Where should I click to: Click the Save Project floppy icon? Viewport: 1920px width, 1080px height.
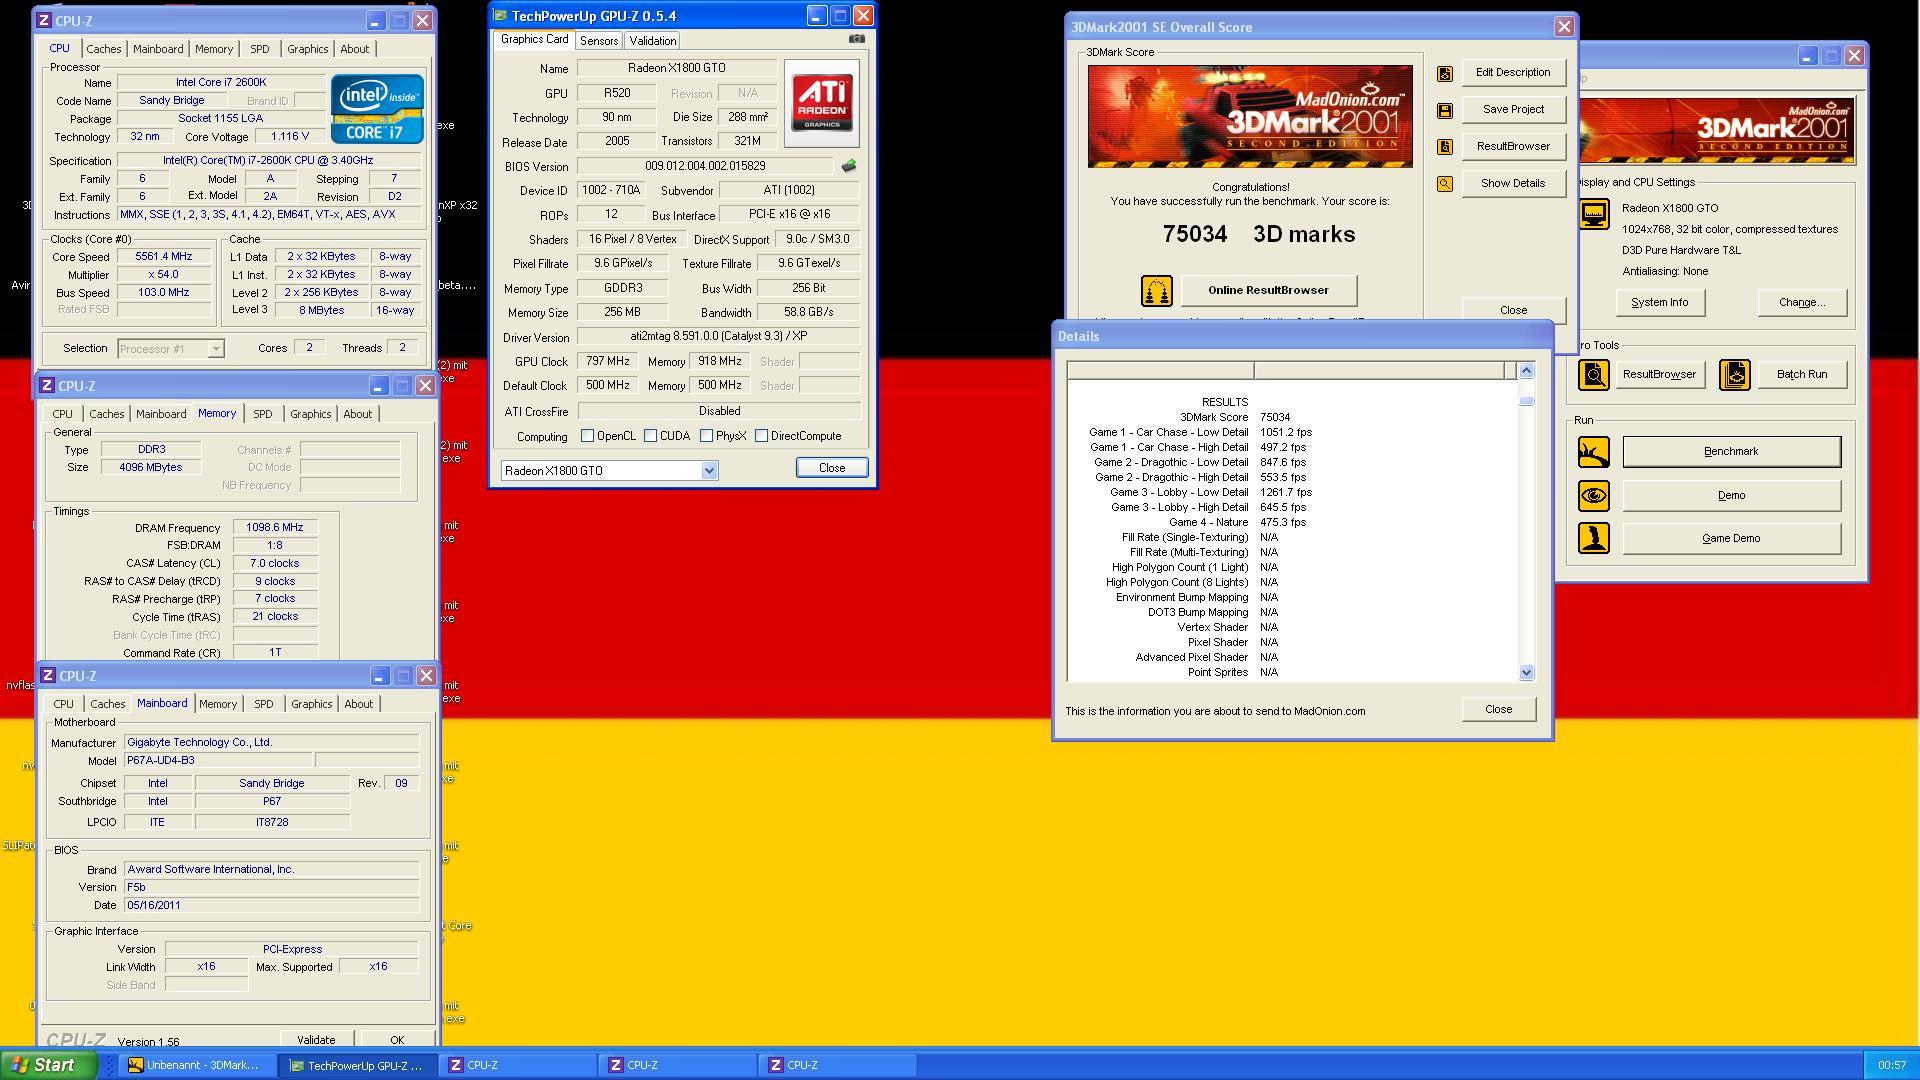coord(1444,110)
